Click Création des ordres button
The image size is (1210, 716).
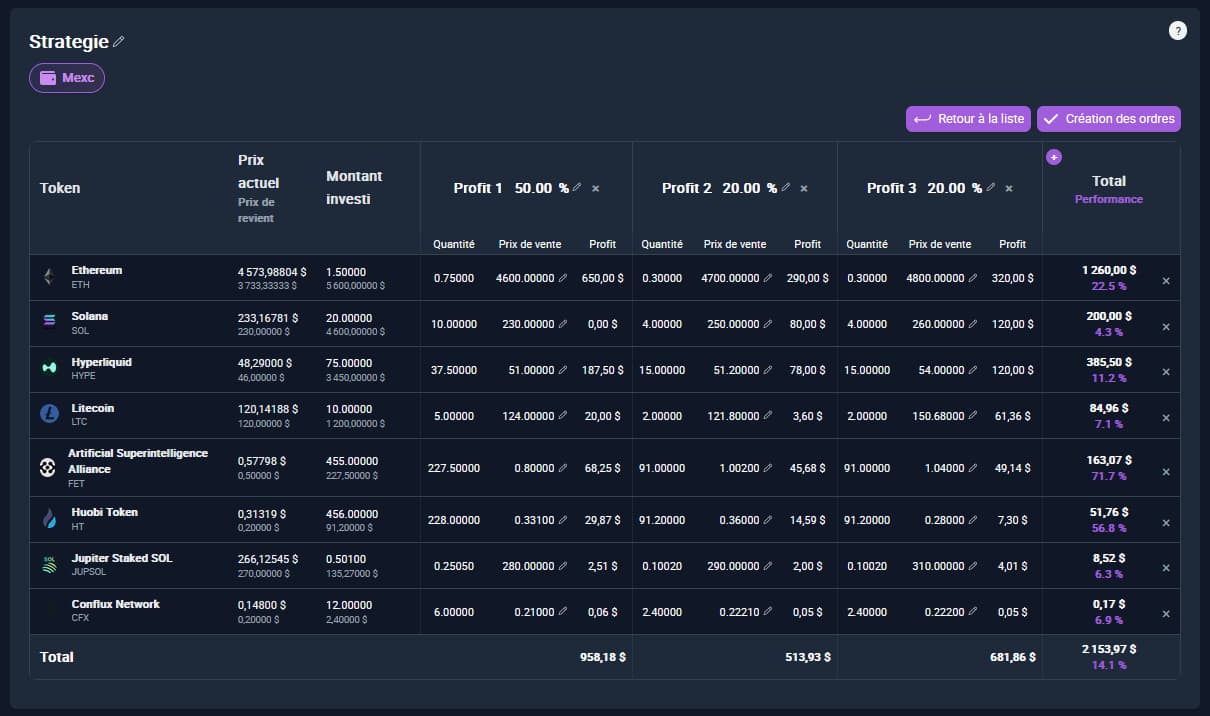pos(1109,119)
